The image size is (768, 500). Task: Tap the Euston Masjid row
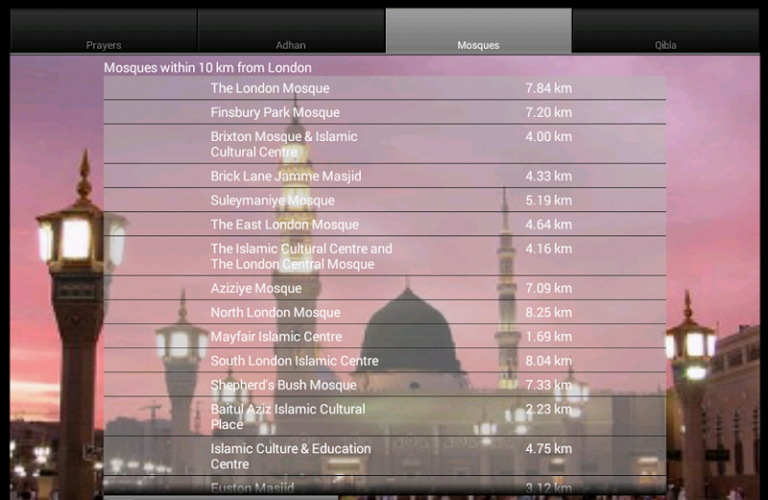click(x=384, y=485)
